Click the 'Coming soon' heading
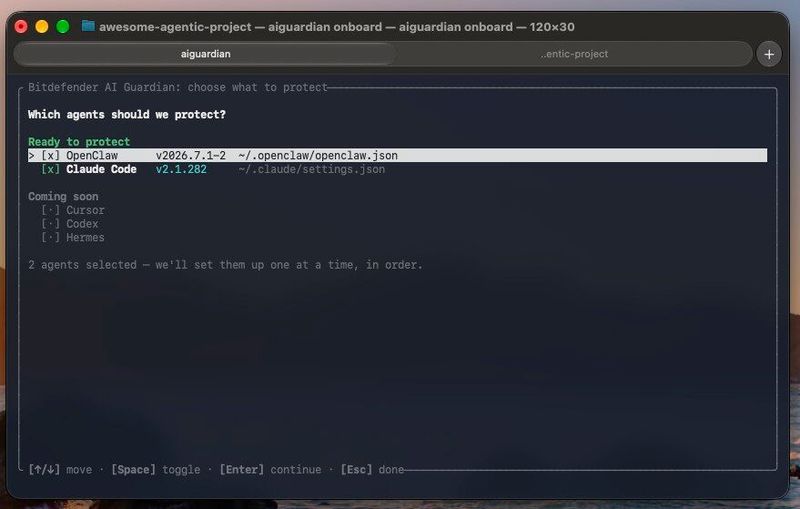The height and width of the screenshot is (509, 800). 63,196
